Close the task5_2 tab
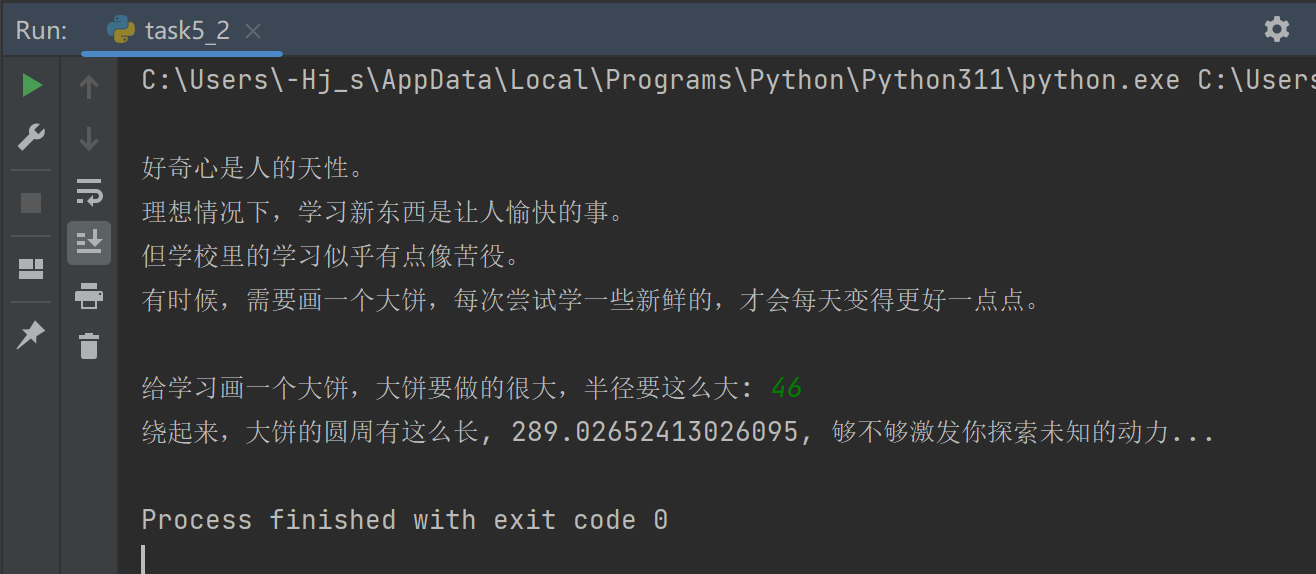 point(253,31)
